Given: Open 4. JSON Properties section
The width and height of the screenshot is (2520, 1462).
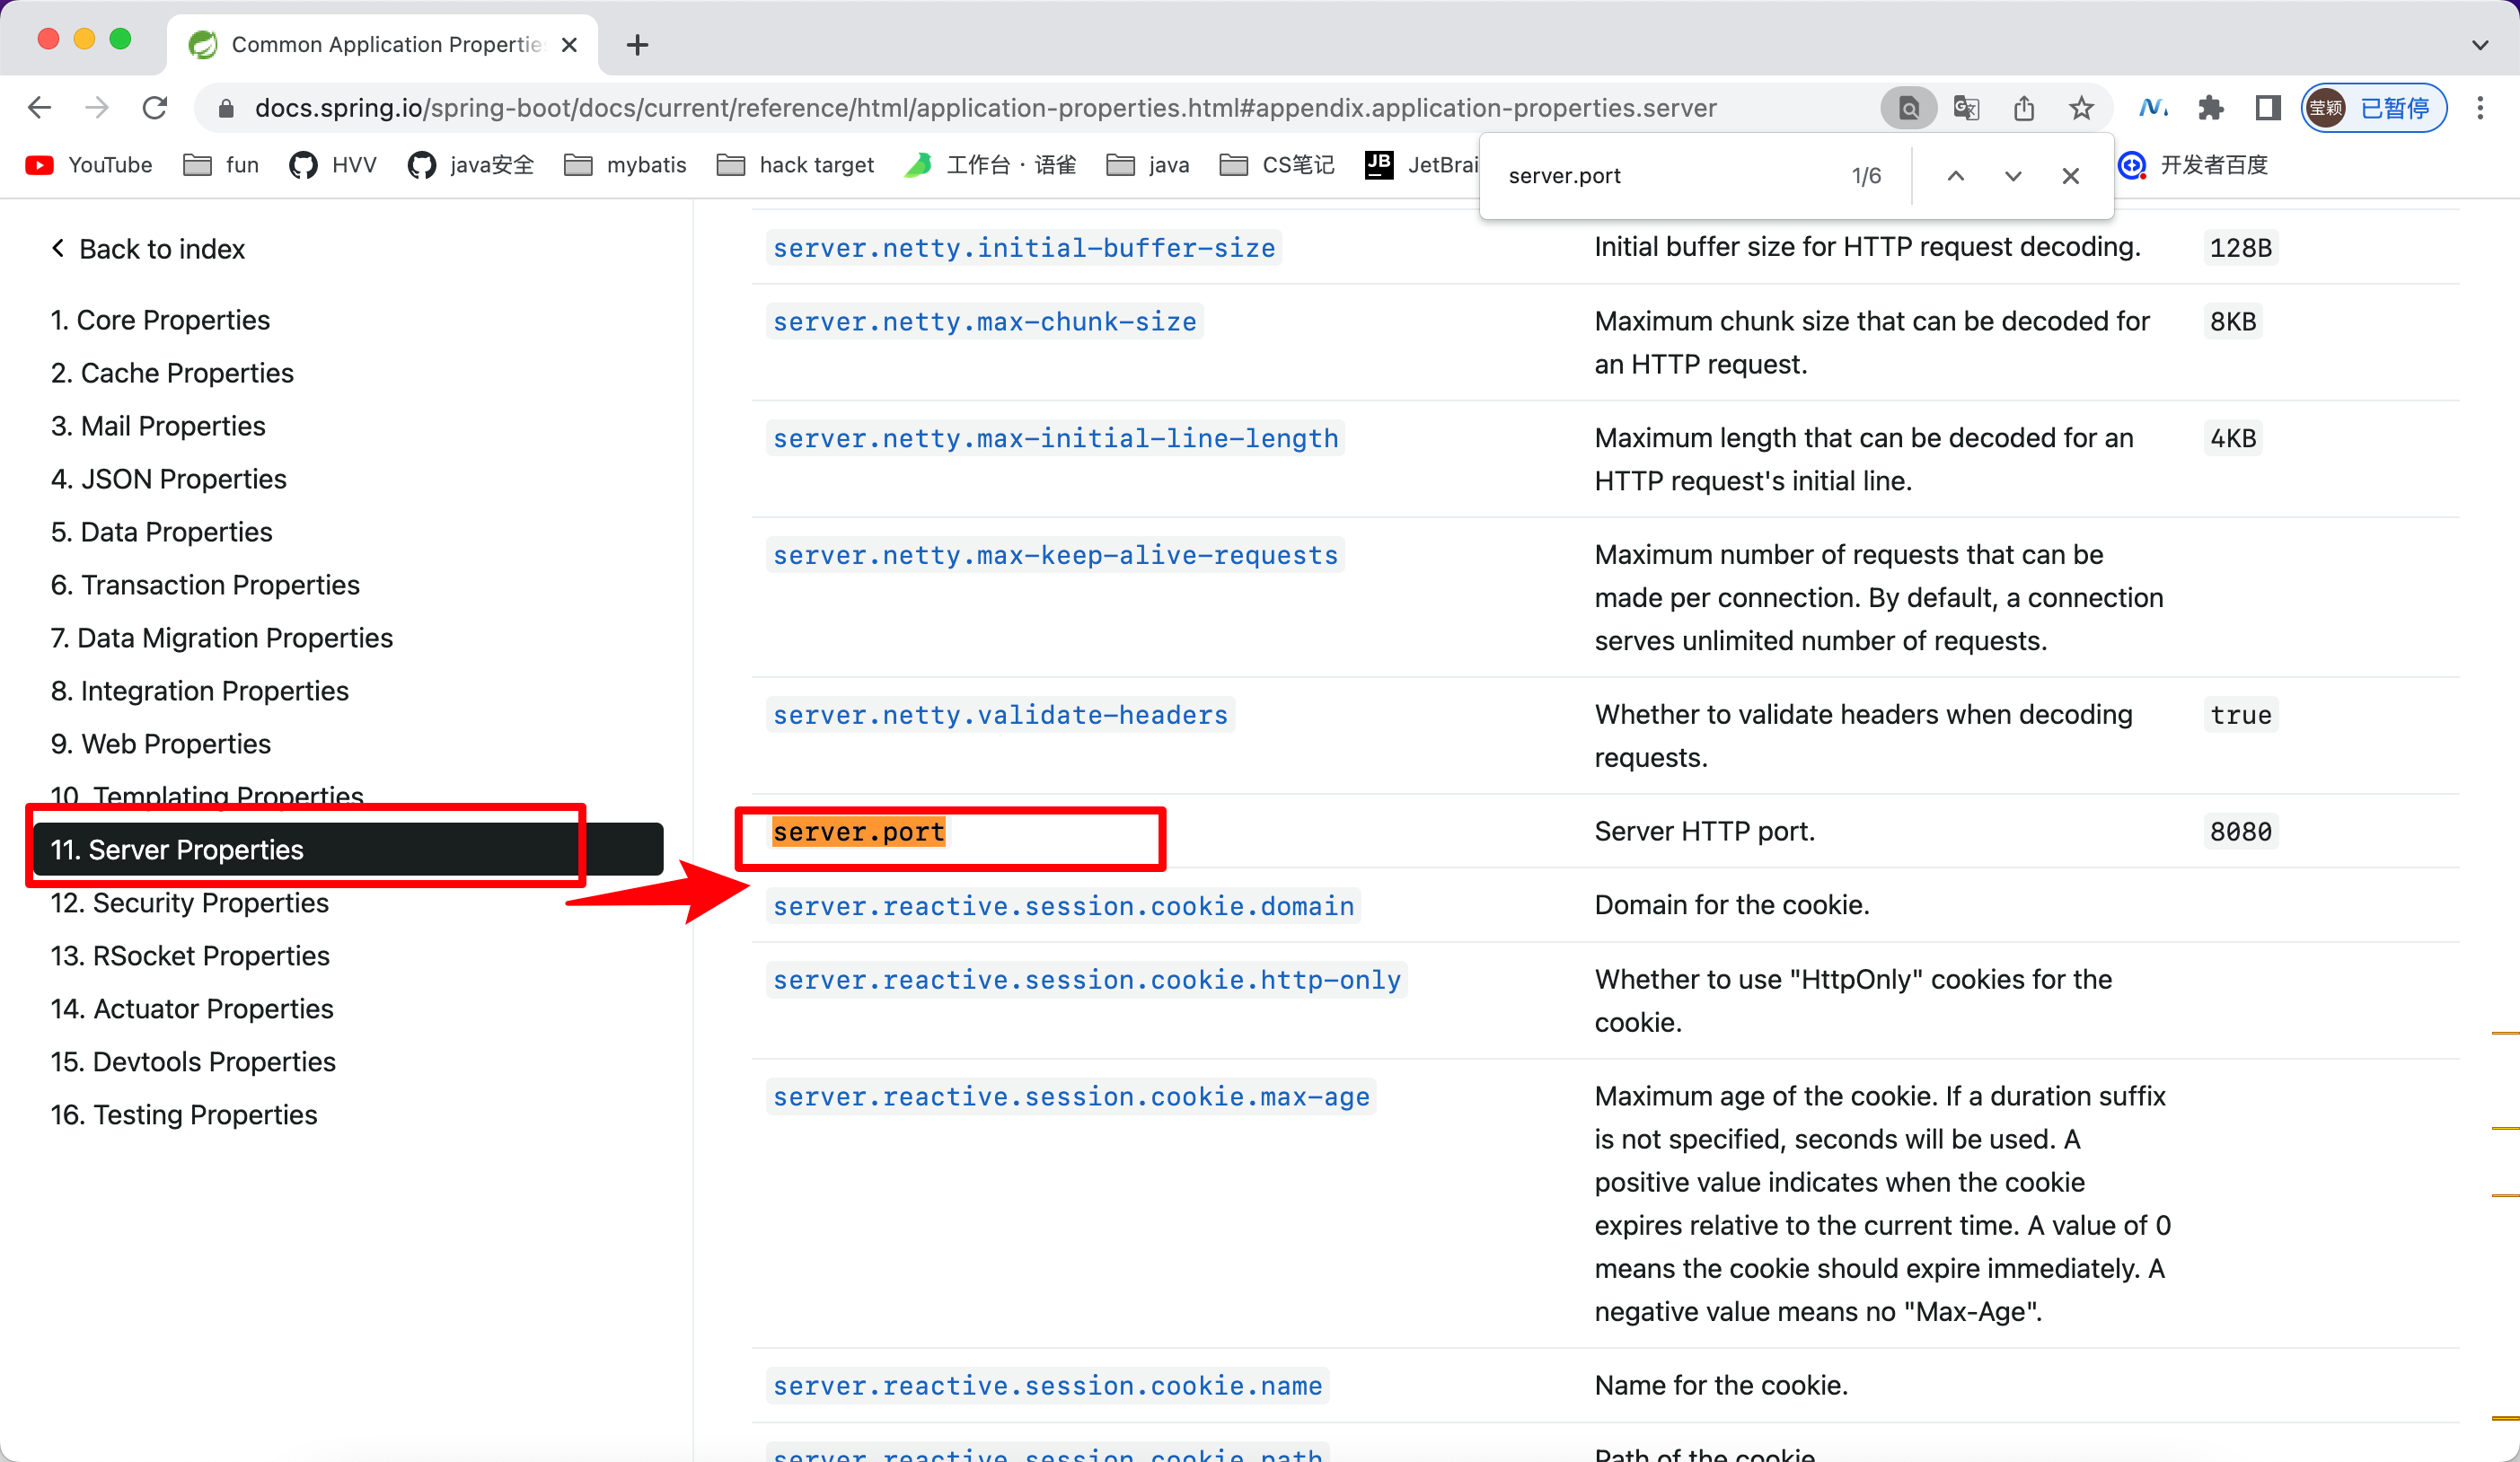Looking at the screenshot, I should (x=169, y=479).
